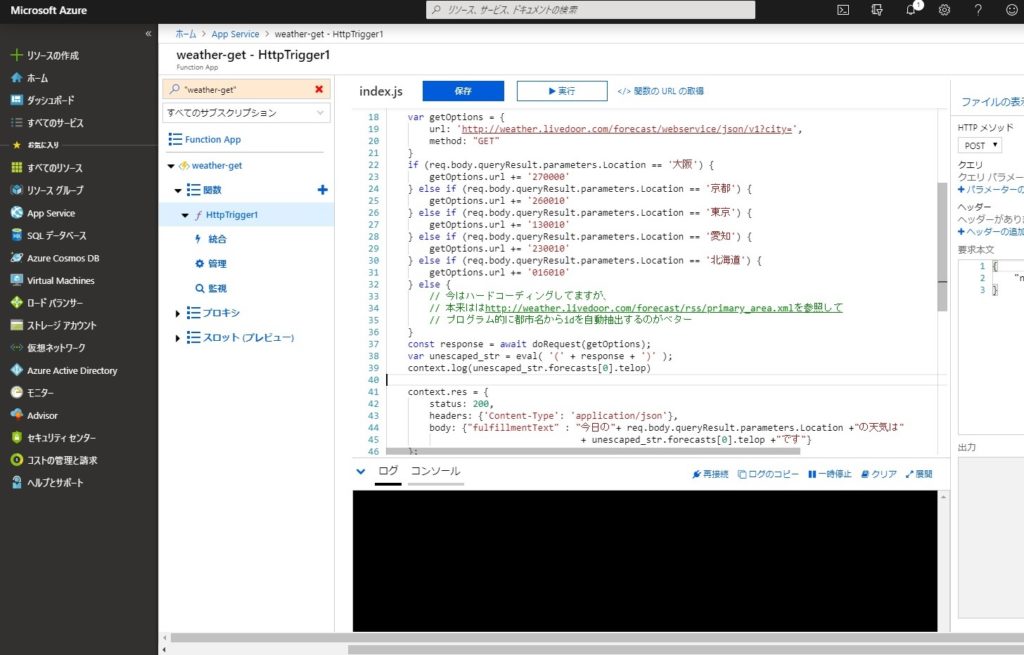Click the ホーム breadcrumb link
The width and height of the screenshot is (1024, 655).
[x=185, y=34]
